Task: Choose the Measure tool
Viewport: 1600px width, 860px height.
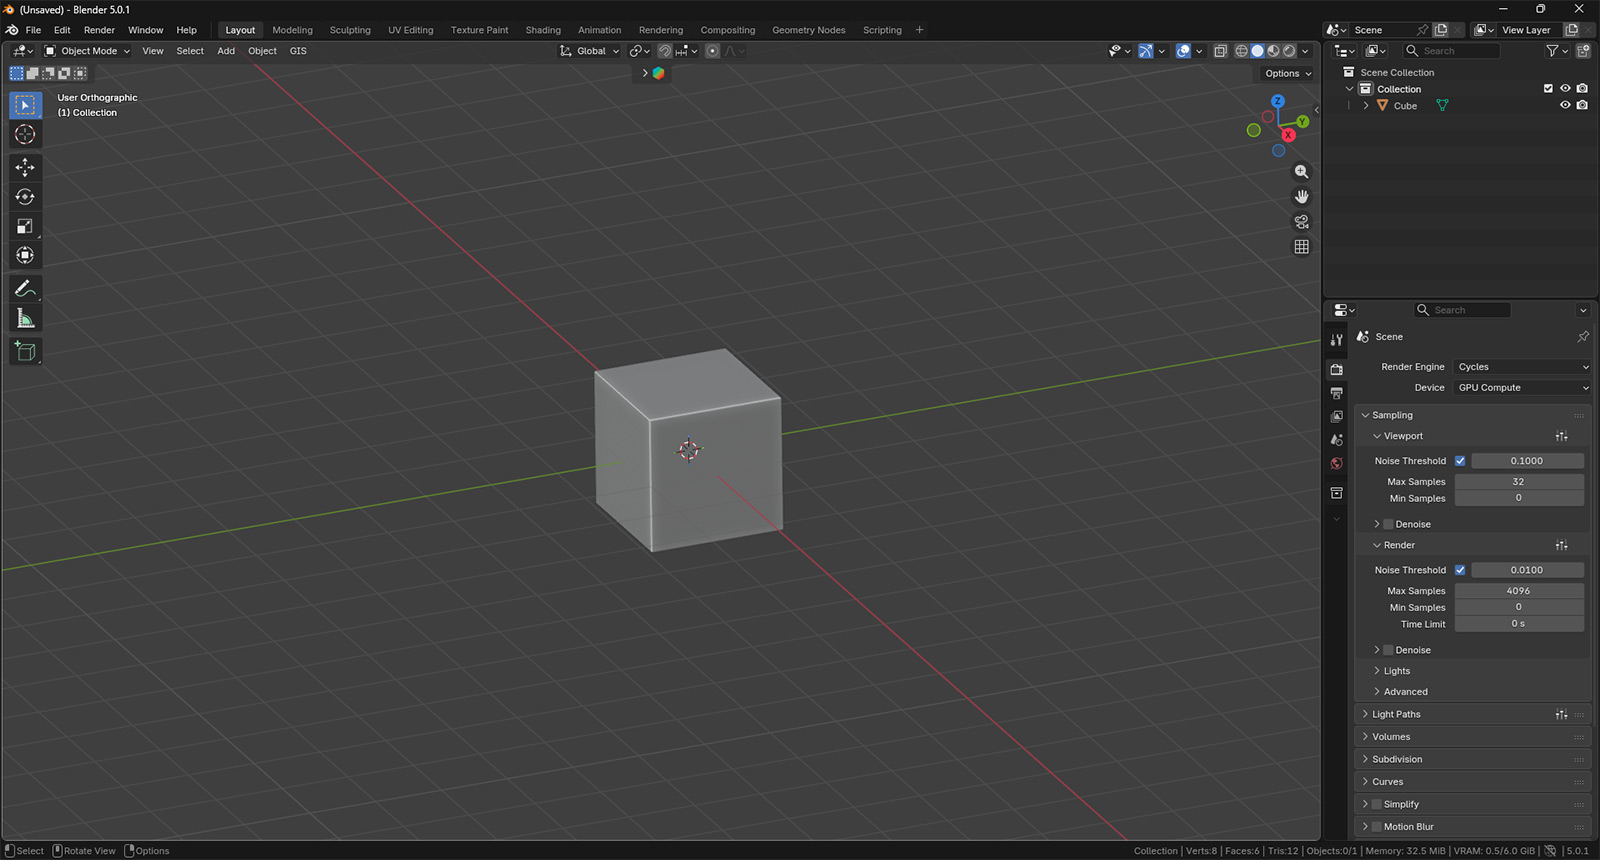Action: [25, 319]
